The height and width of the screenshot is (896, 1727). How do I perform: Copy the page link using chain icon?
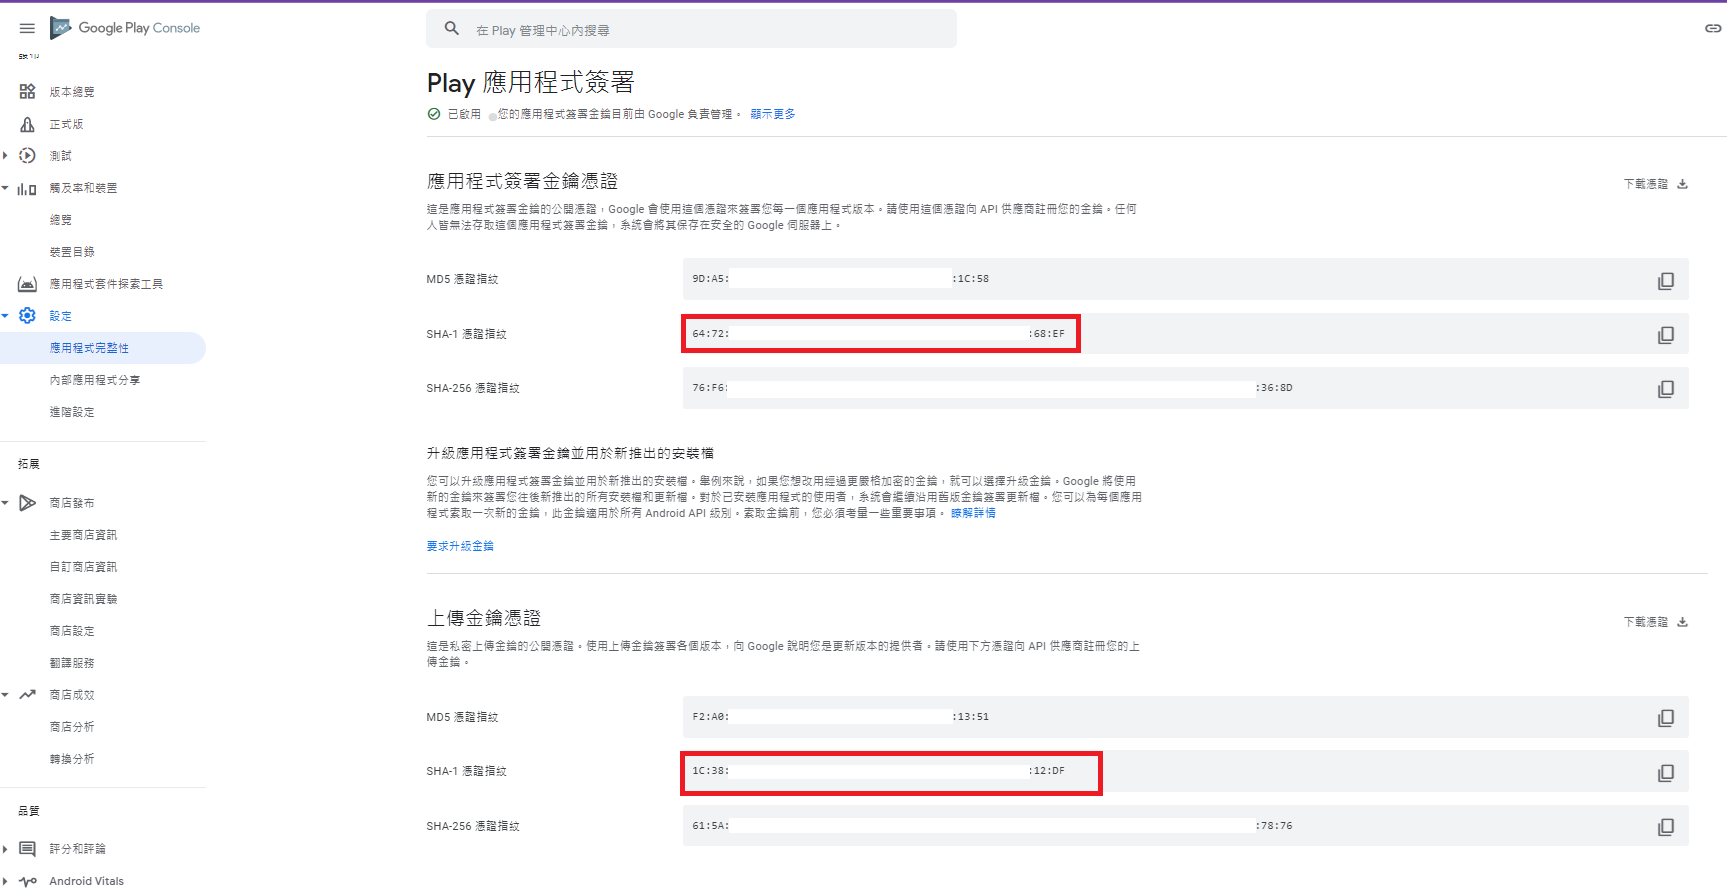(1713, 28)
